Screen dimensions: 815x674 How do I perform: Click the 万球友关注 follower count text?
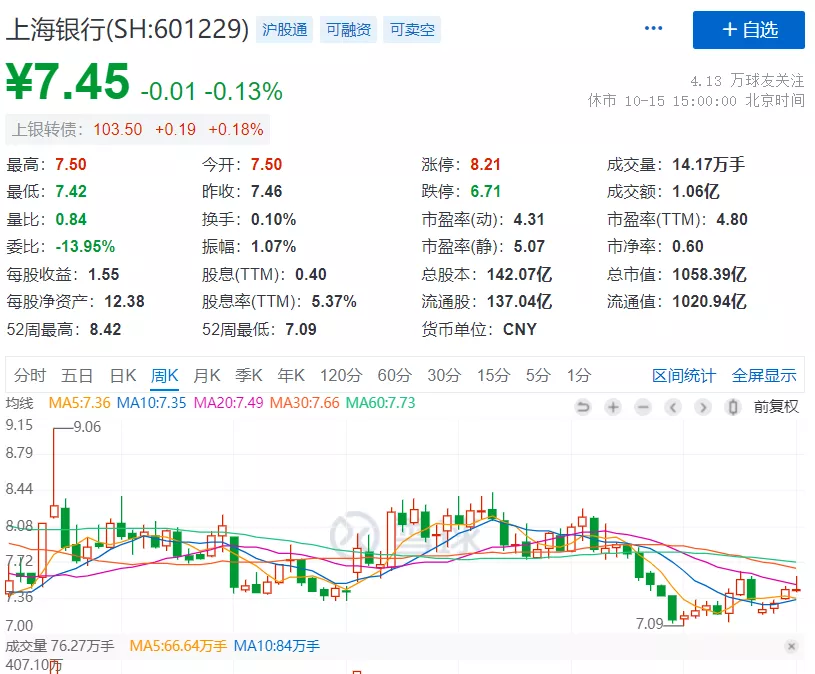click(747, 81)
